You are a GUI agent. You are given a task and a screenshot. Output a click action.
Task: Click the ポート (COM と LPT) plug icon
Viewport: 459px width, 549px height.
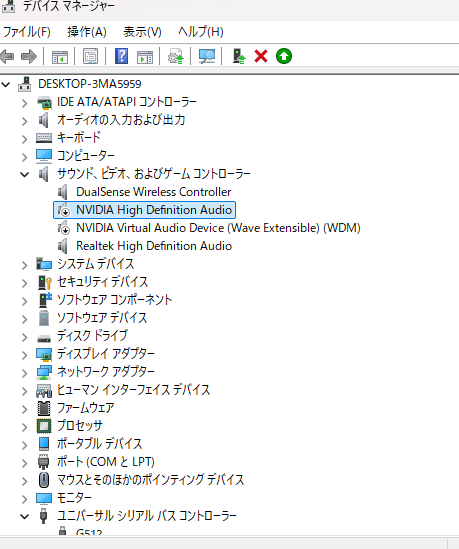click(x=43, y=462)
